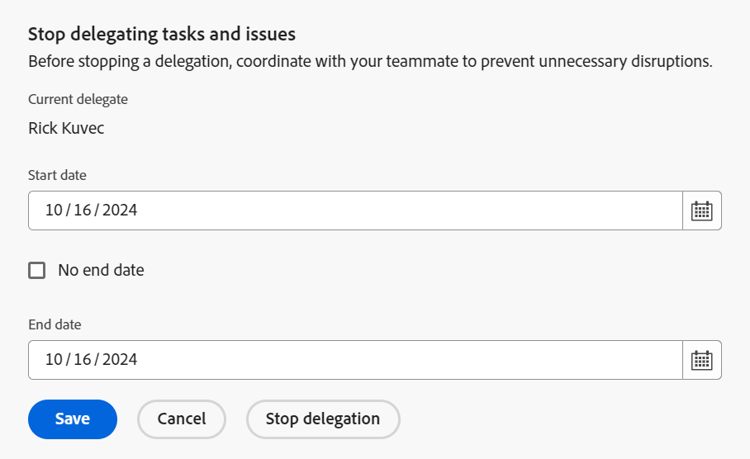Focus the End date input field
The height and width of the screenshot is (459, 750).
pos(400,360)
